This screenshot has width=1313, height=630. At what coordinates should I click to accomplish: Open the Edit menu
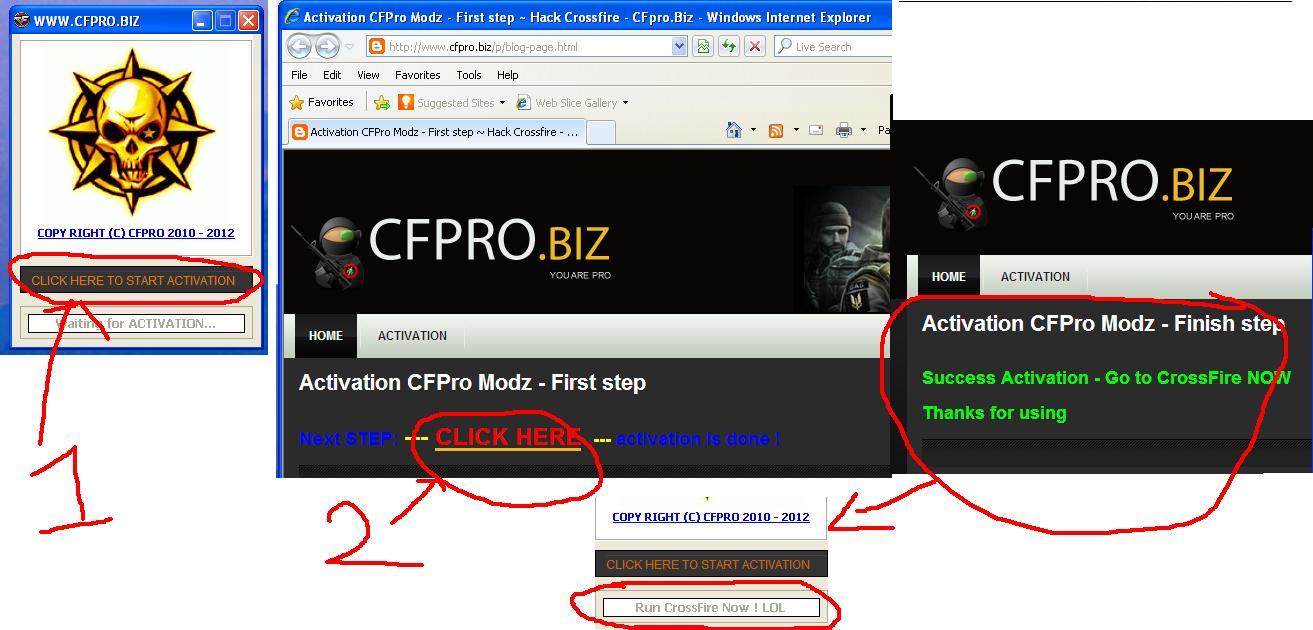click(x=332, y=75)
